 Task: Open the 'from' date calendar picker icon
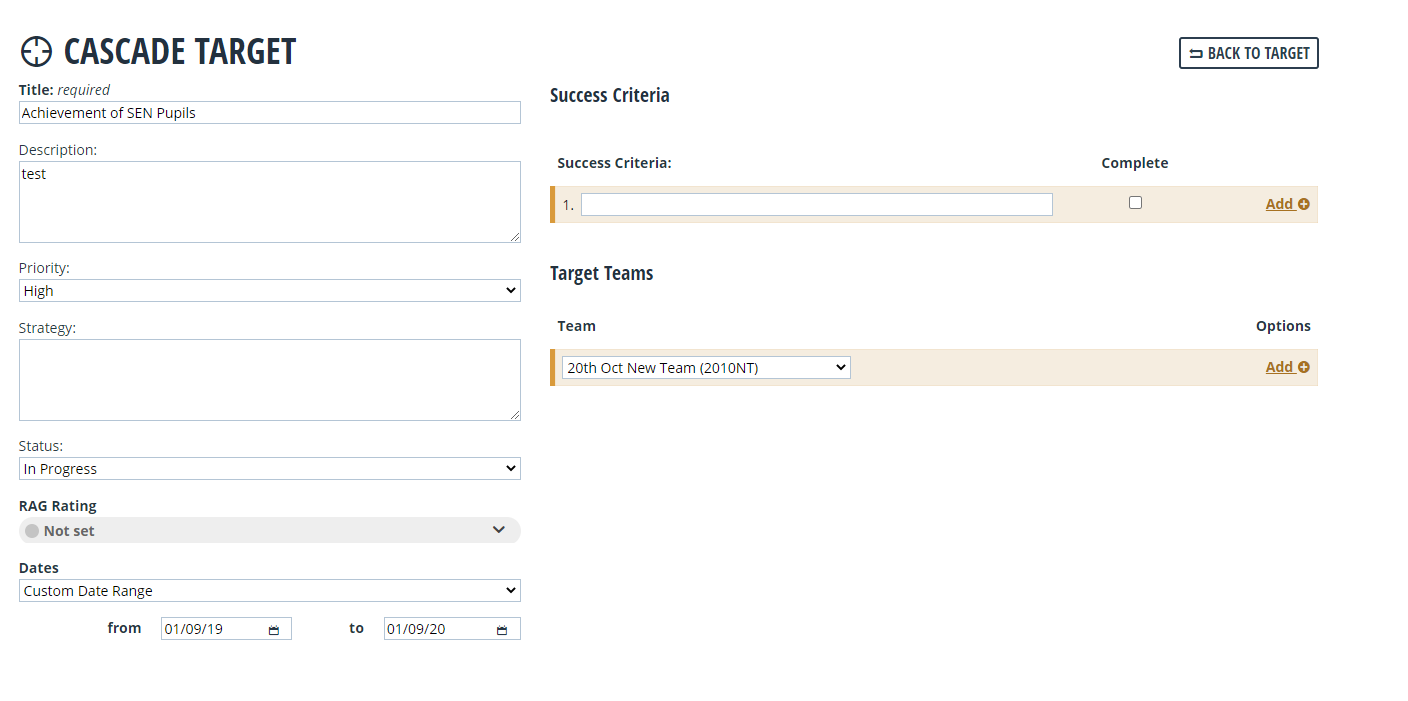click(x=274, y=630)
